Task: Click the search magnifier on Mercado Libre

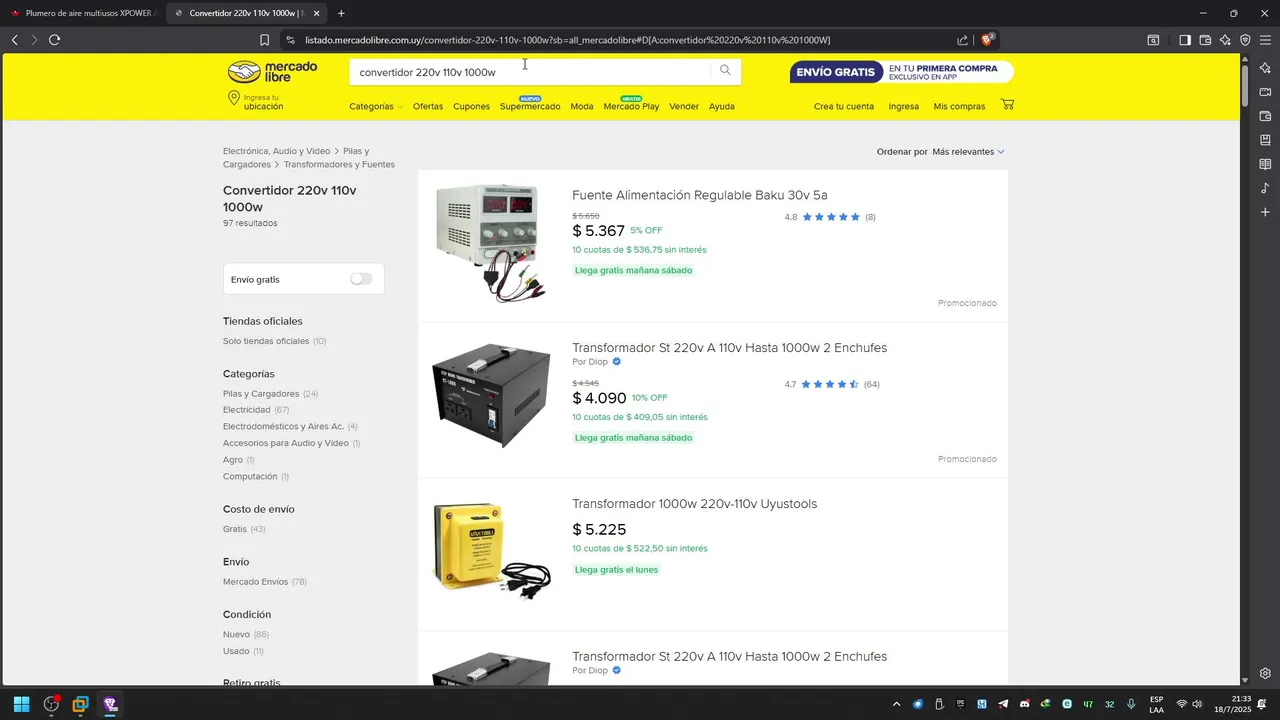Action: point(725,70)
